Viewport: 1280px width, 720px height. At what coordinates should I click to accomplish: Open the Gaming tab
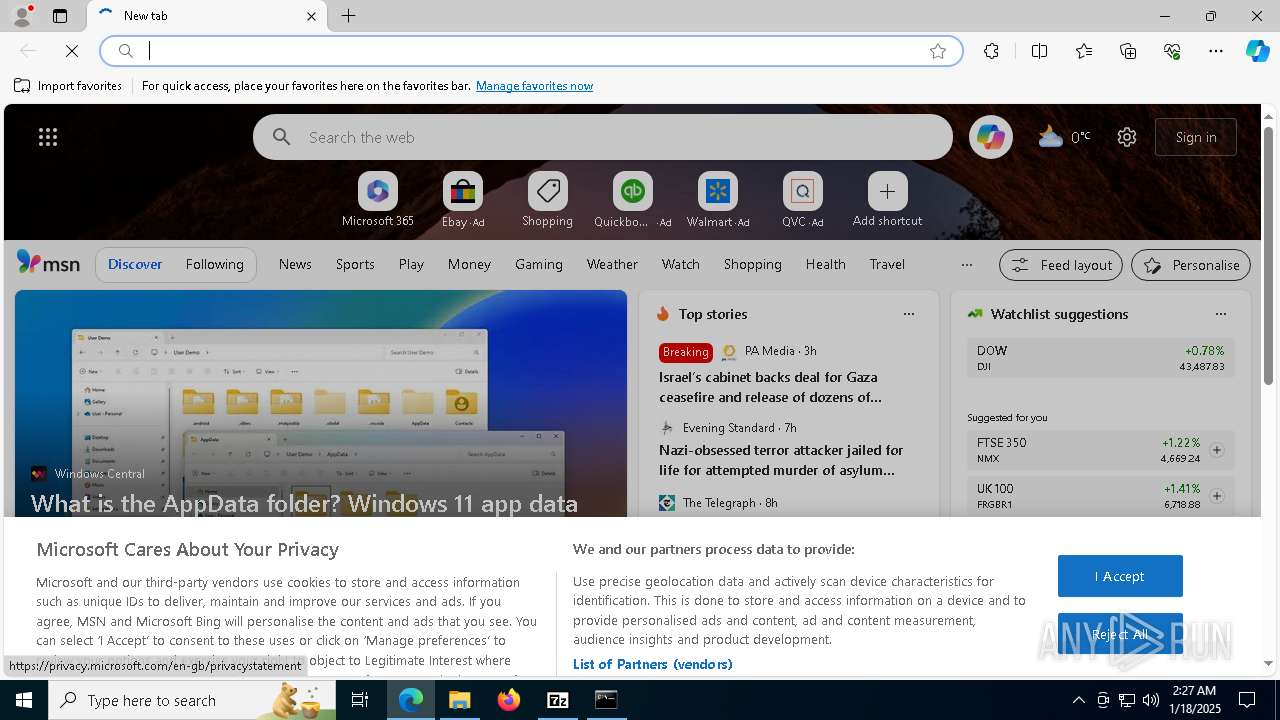tap(539, 264)
